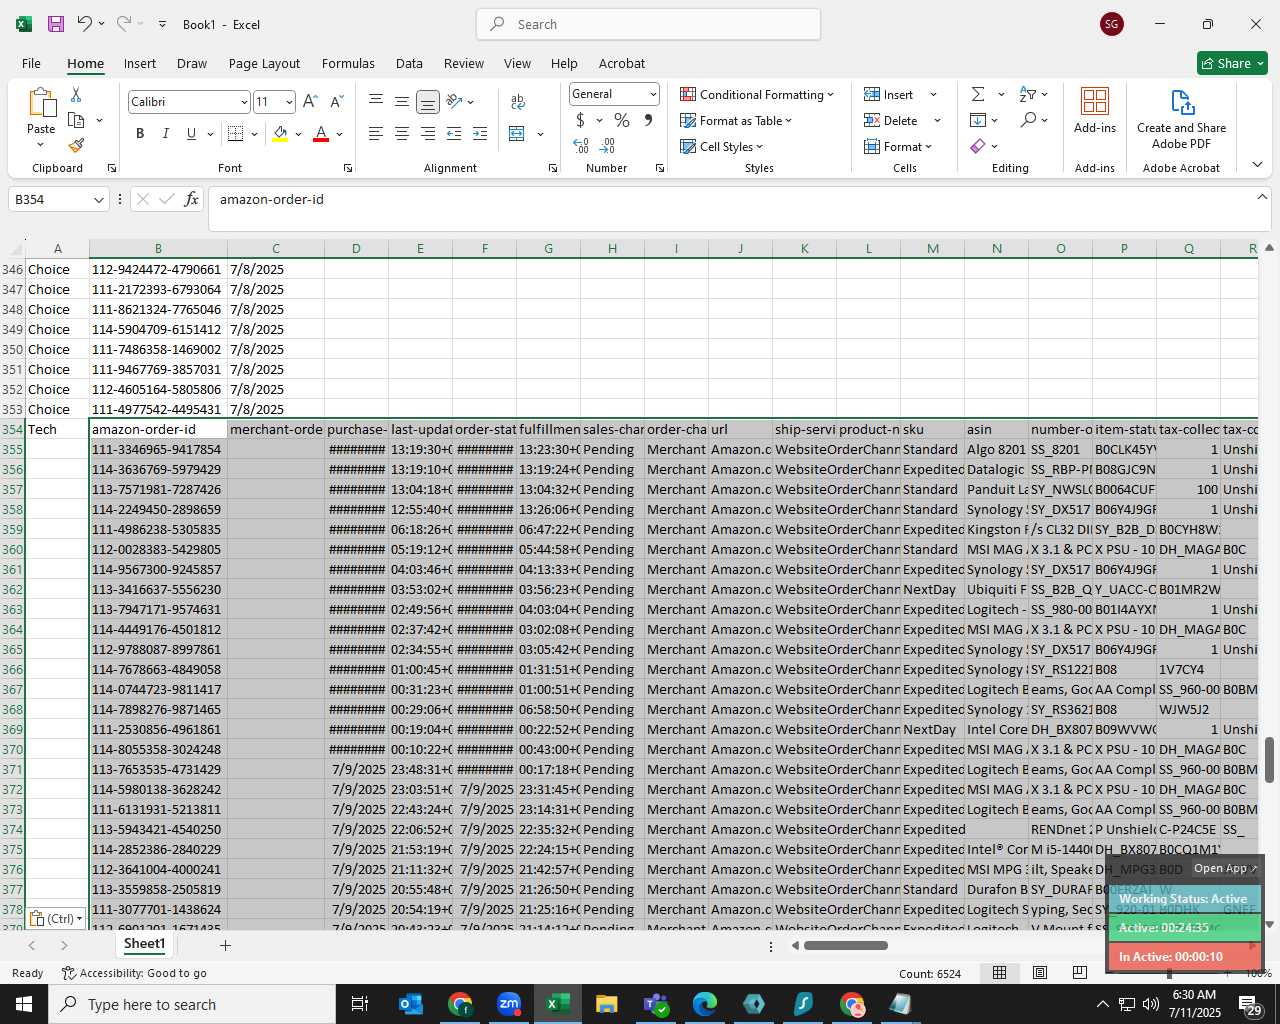
Task: Click the Increase Indent icon
Action: pyautogui.click(x=480, y=133)
